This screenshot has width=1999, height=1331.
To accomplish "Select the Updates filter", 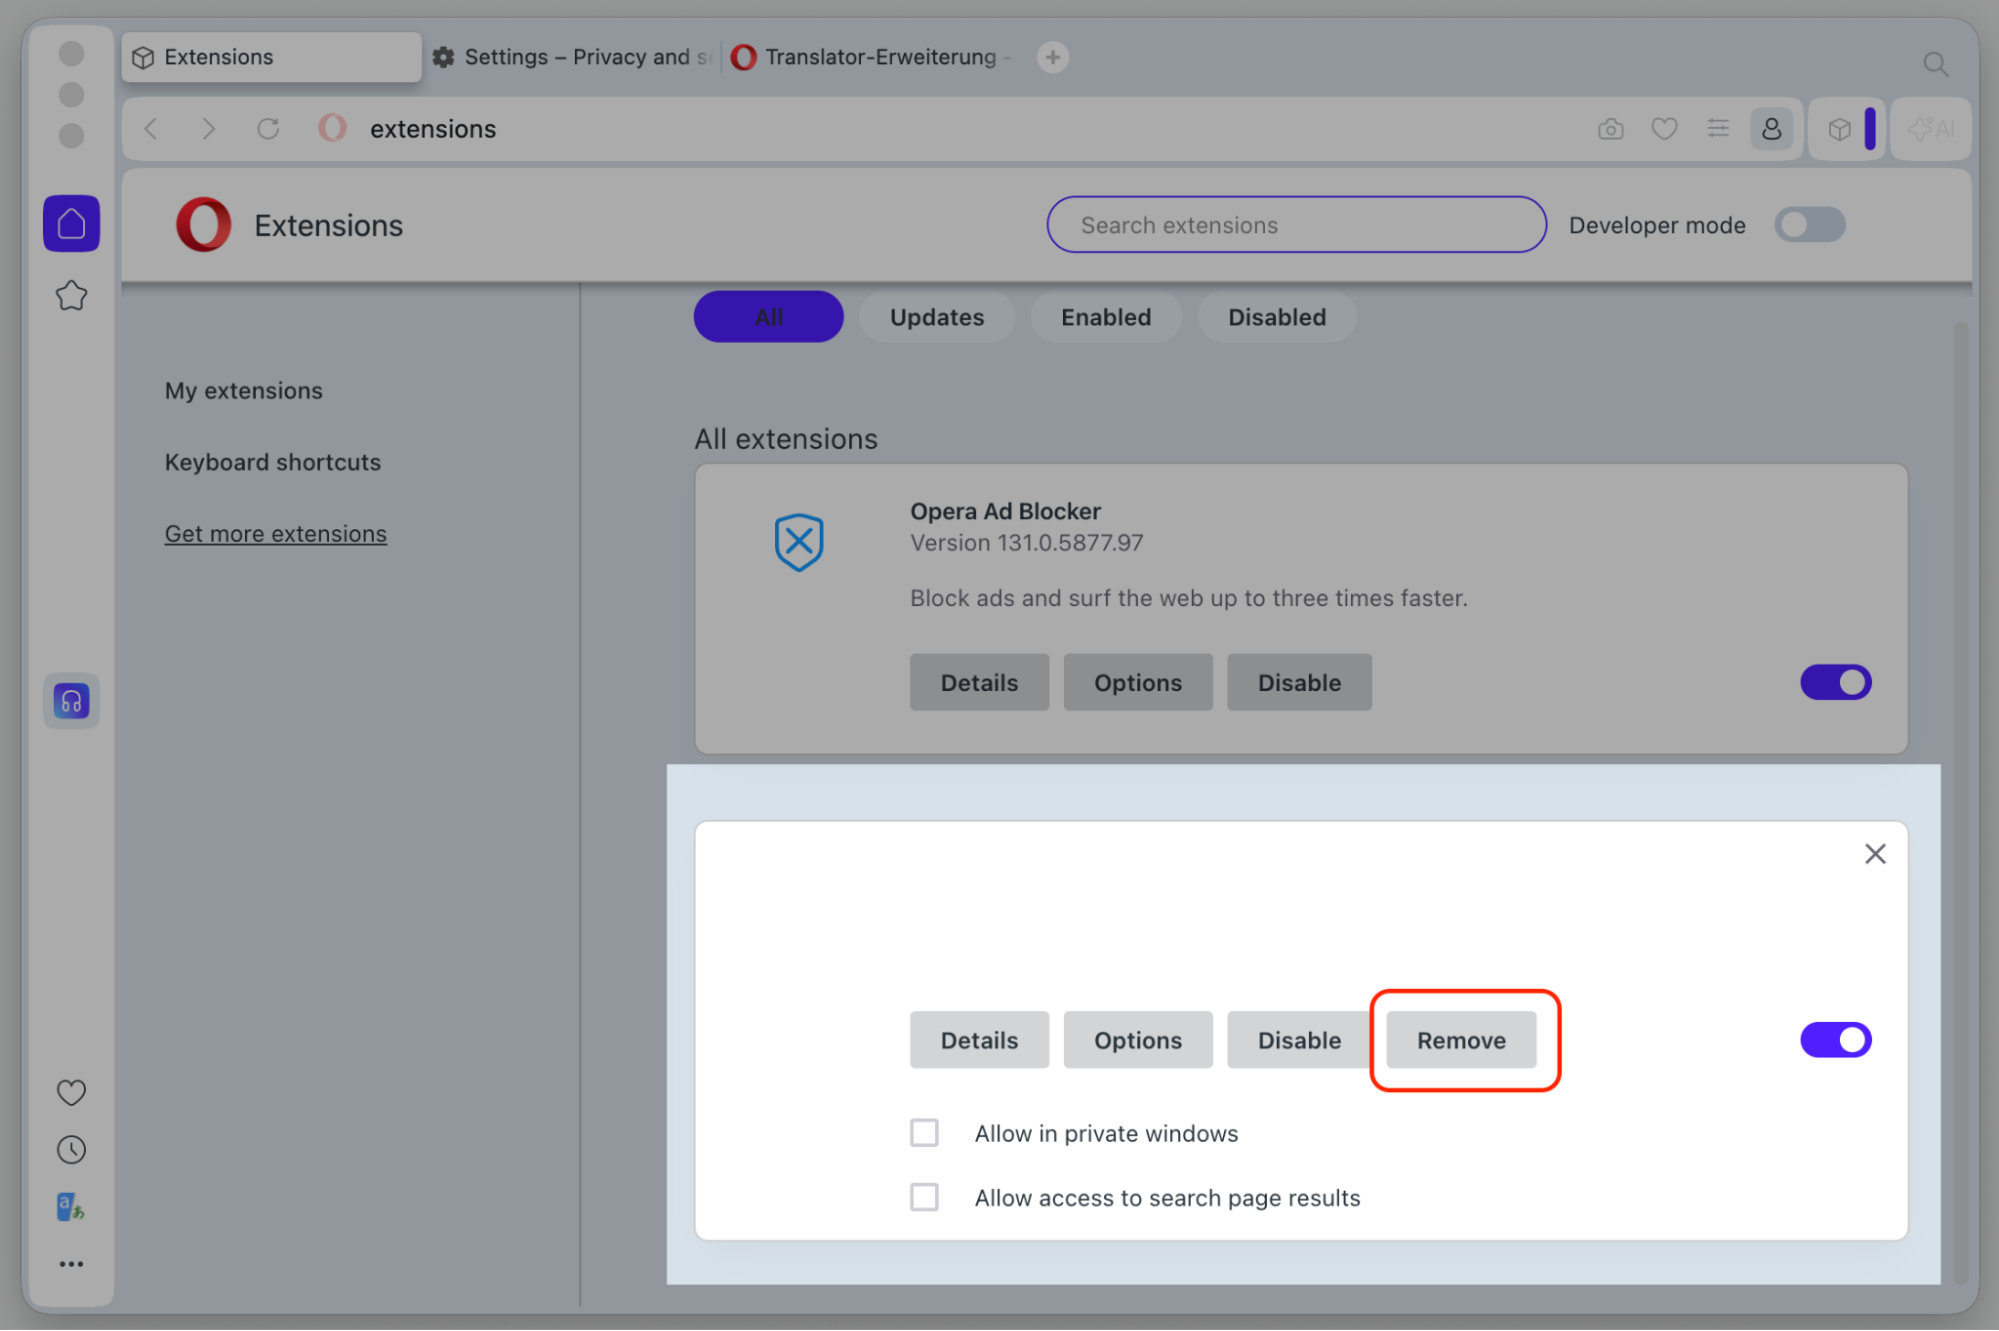I will coord(937,317).
